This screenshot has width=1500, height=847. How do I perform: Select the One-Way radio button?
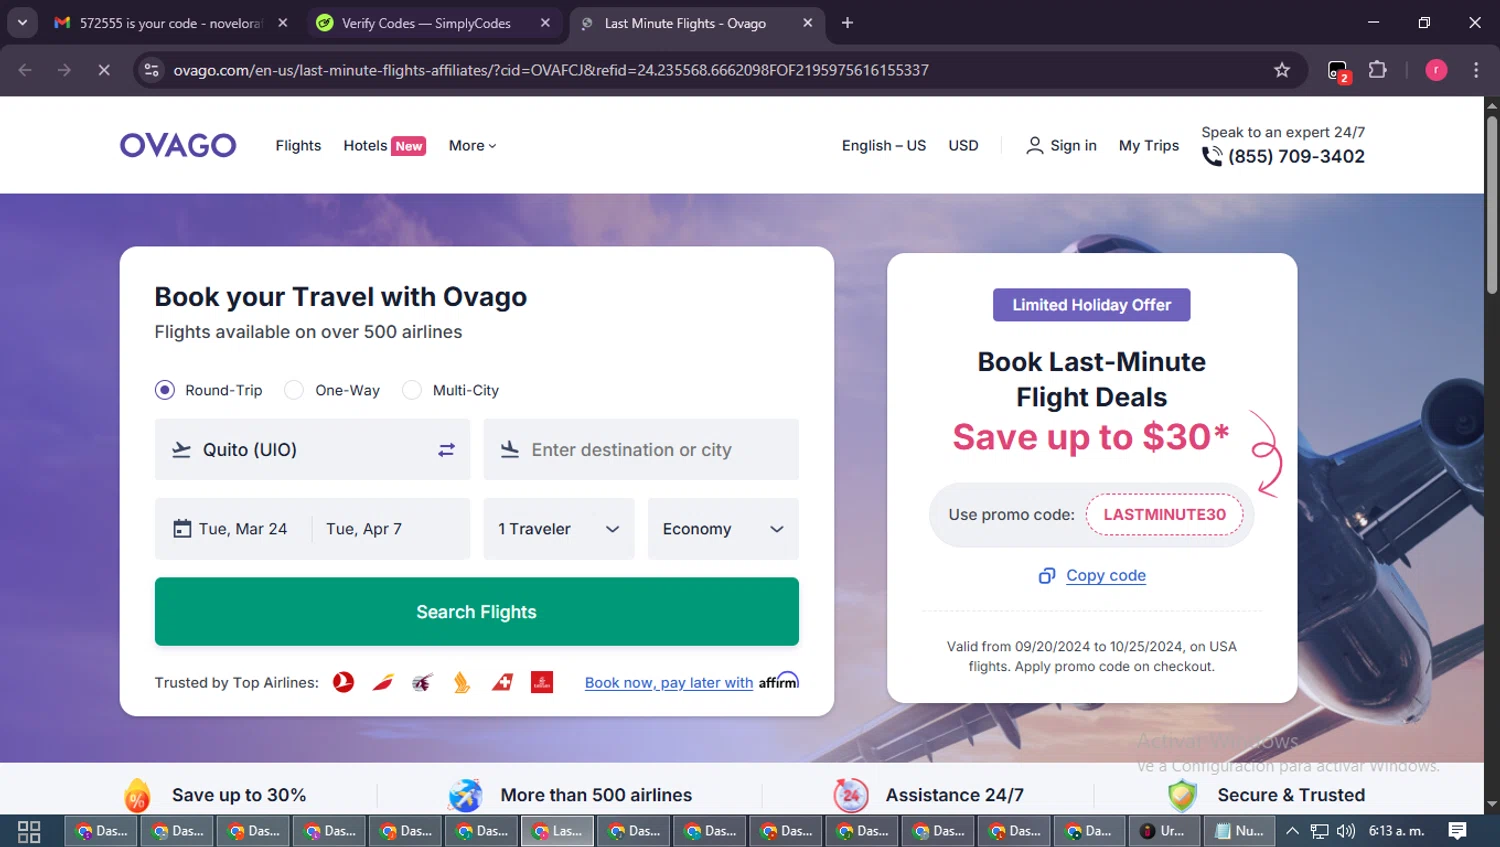click(x=294, y=390)
